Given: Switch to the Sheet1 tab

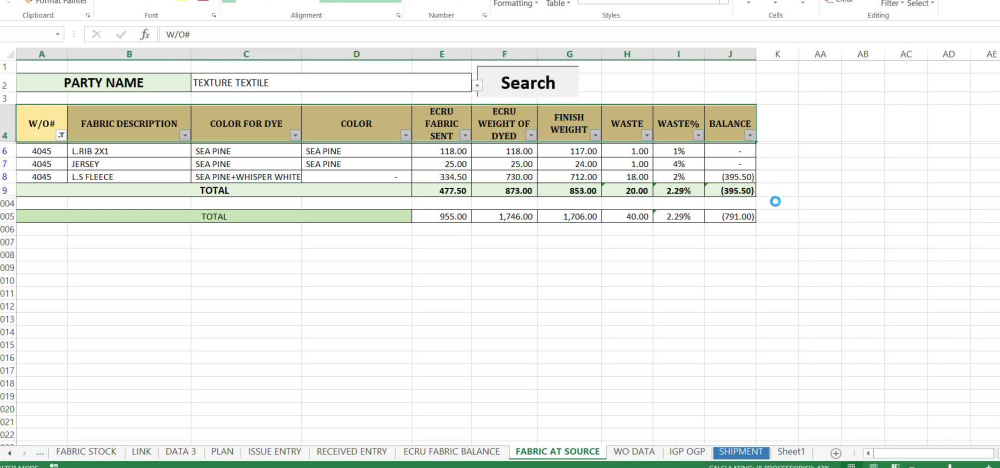Looking at the screenshot, I should coord(791,451).
